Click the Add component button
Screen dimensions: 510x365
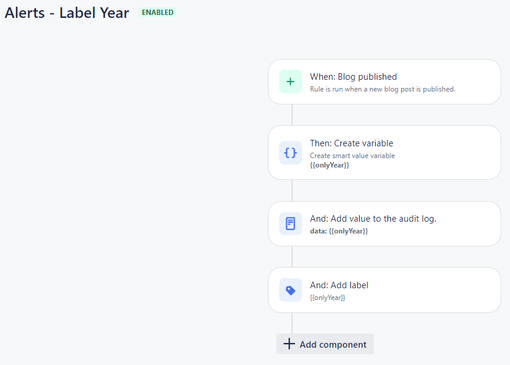(325, 344)
